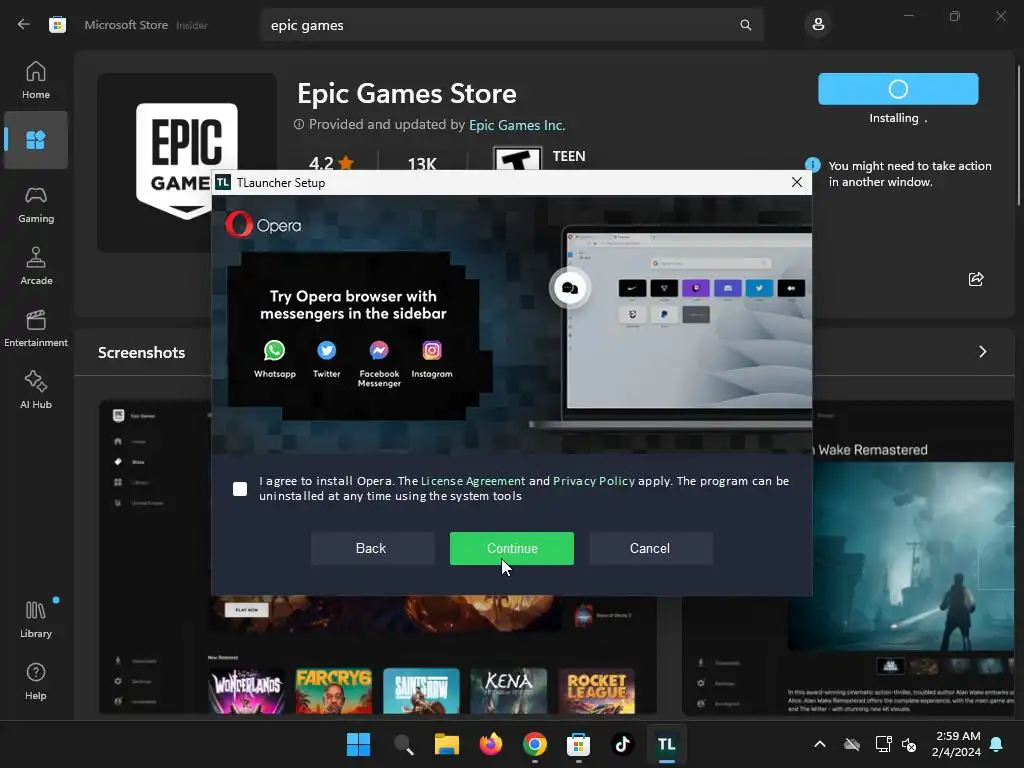Click the Facebook Messenger icon in Opera ad
Viewport: 1024px width, 768px height.
coord(379,351)
